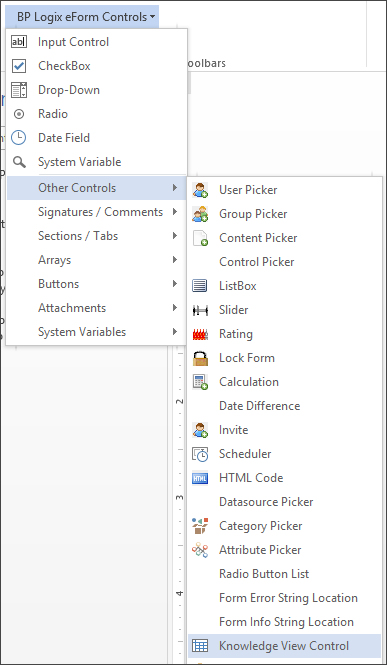Click the Content Picker document icon
This screenshot has height=665, width=387.
click(x=200, y=238)
